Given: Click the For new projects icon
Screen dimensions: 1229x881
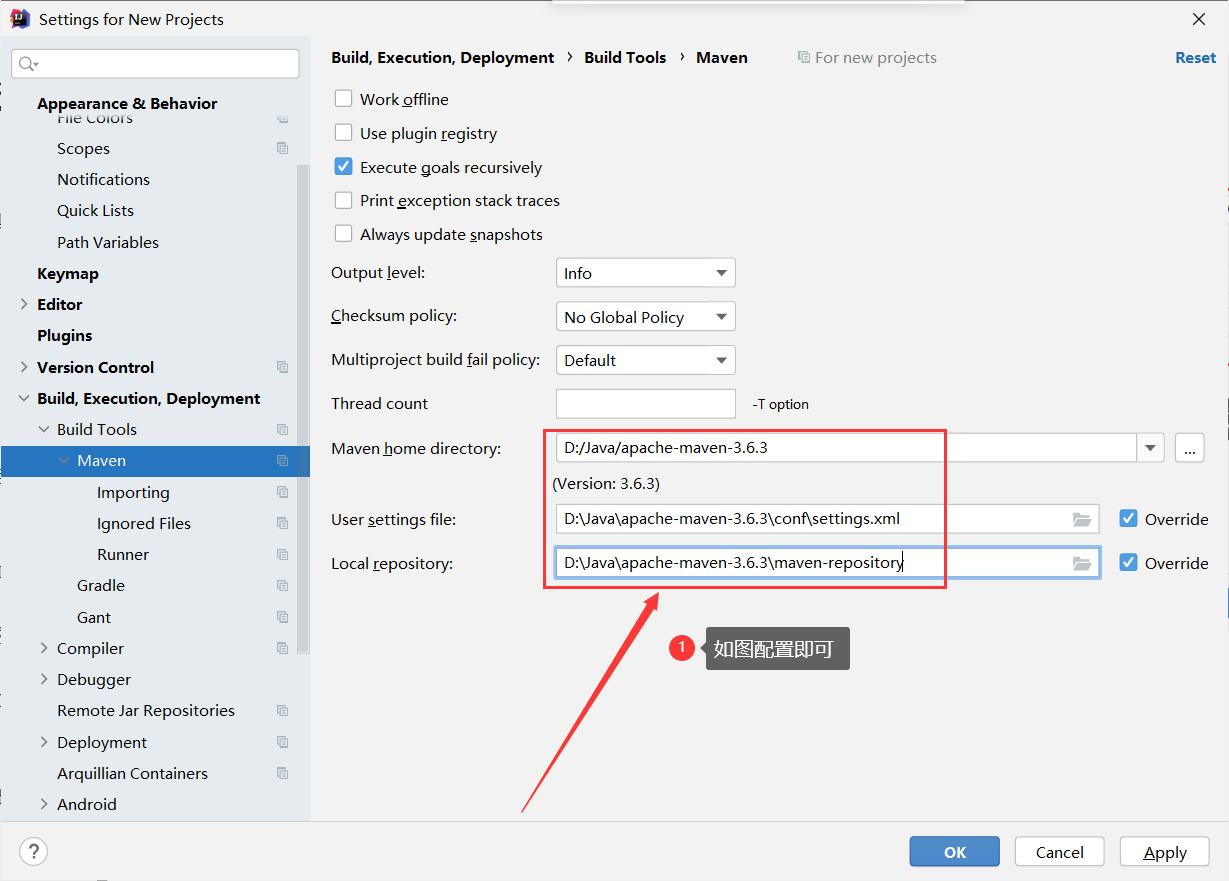Looking at the screenshot, I should [x=804, y=58].
